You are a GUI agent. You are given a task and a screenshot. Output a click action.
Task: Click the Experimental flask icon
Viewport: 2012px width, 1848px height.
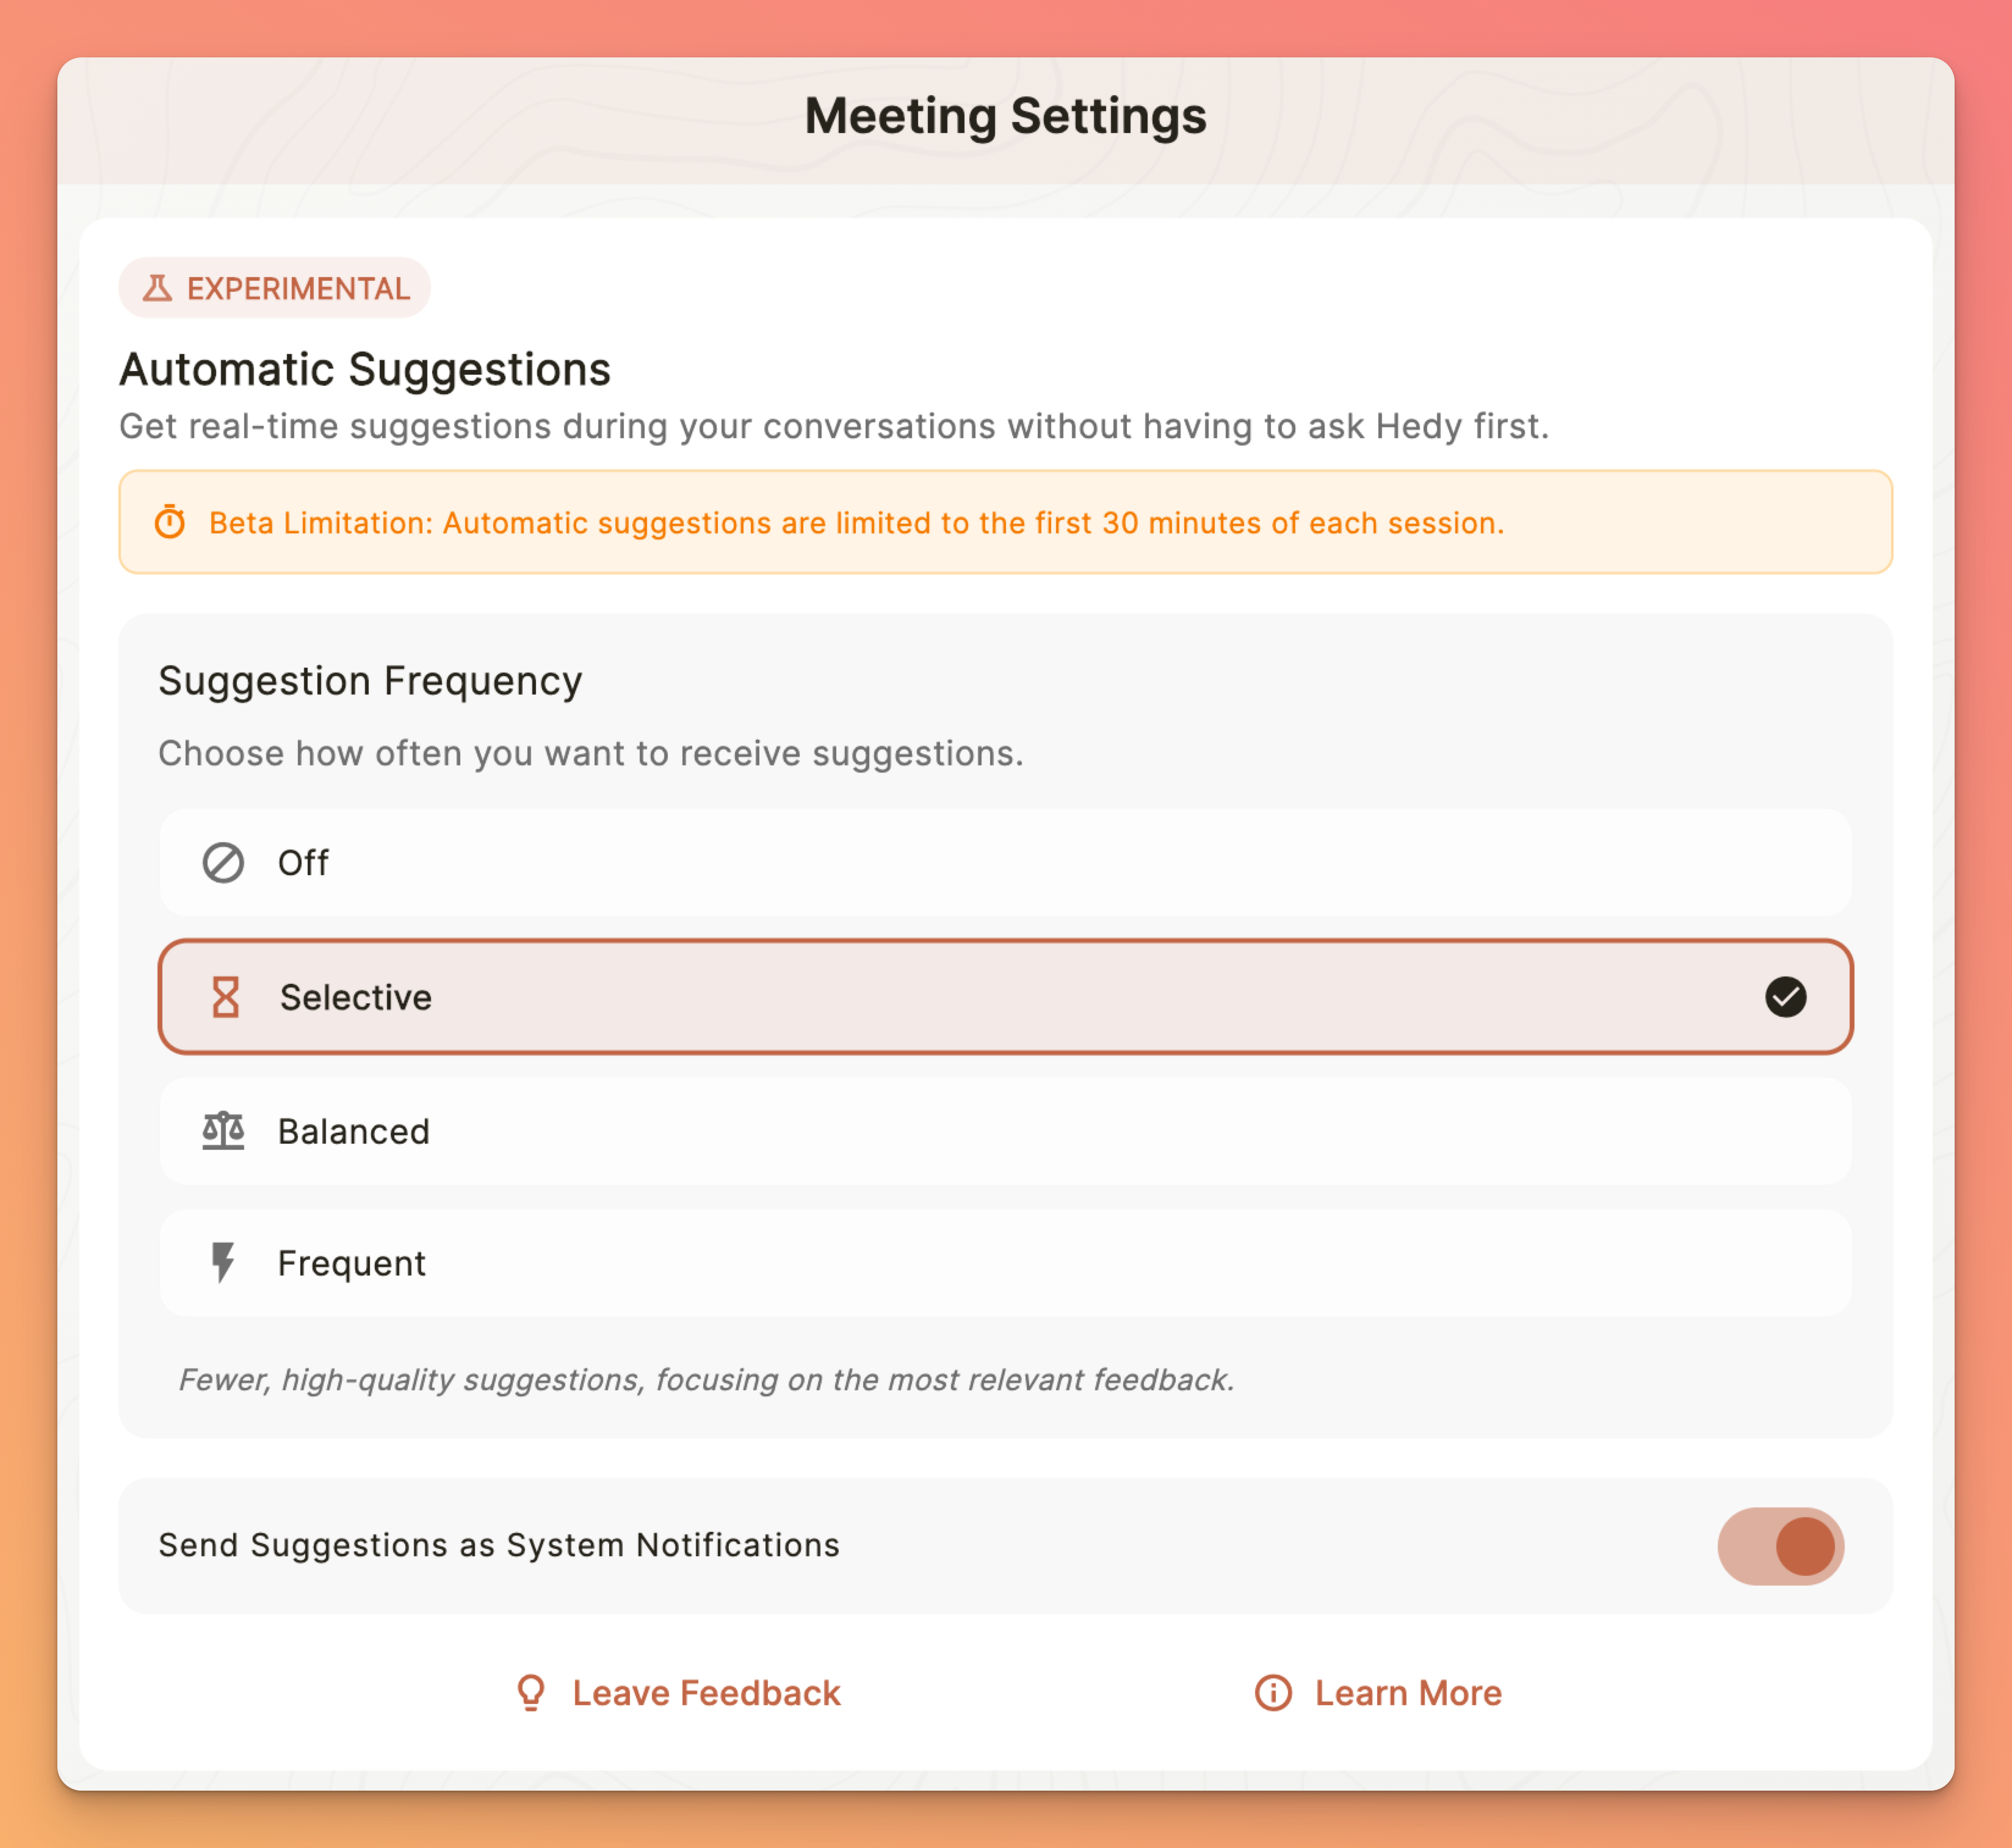pyautogui.click(x=157, y=289)
